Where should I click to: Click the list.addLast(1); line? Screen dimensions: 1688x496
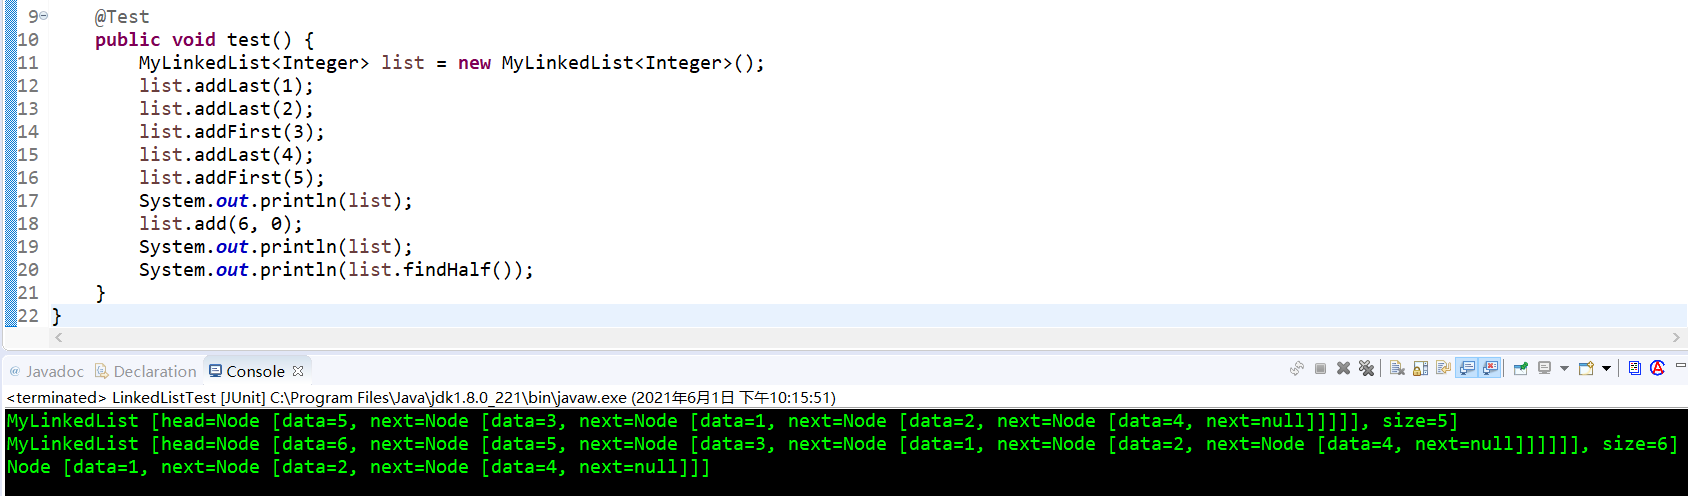(226, 86)
